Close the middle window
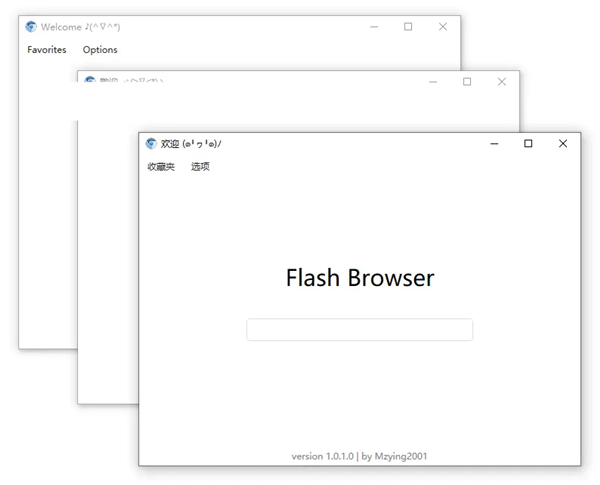600x485 pixels. tap(501, 82)
